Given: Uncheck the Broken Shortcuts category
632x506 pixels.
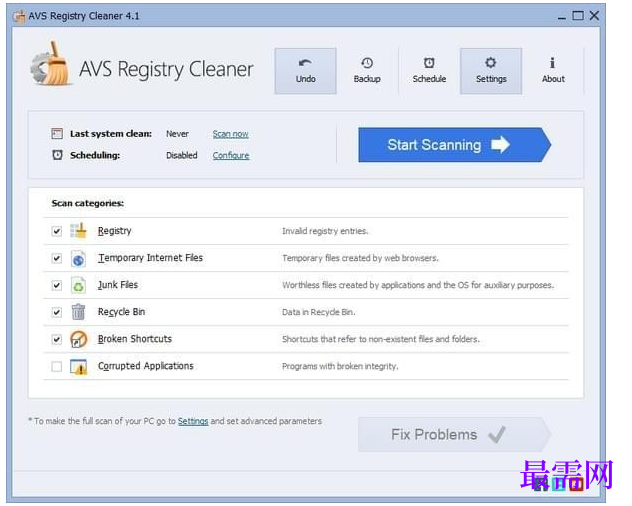Looking at the screenshot, I should tap(57, 339).
